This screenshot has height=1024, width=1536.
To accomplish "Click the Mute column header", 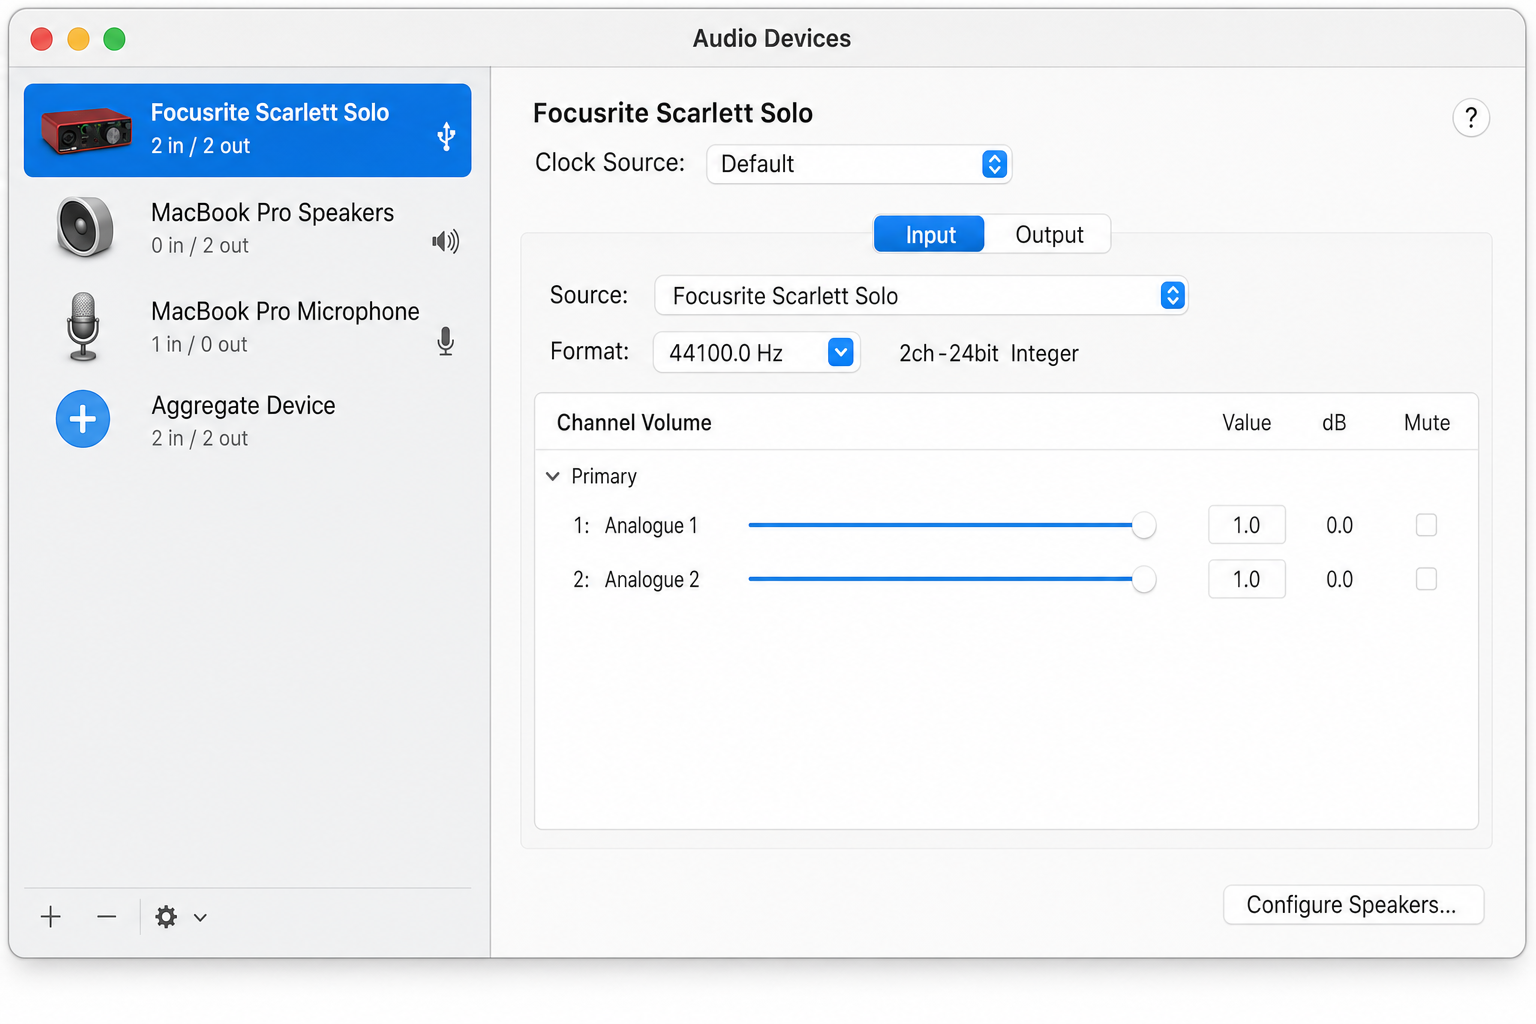I will coord(1426,423).
